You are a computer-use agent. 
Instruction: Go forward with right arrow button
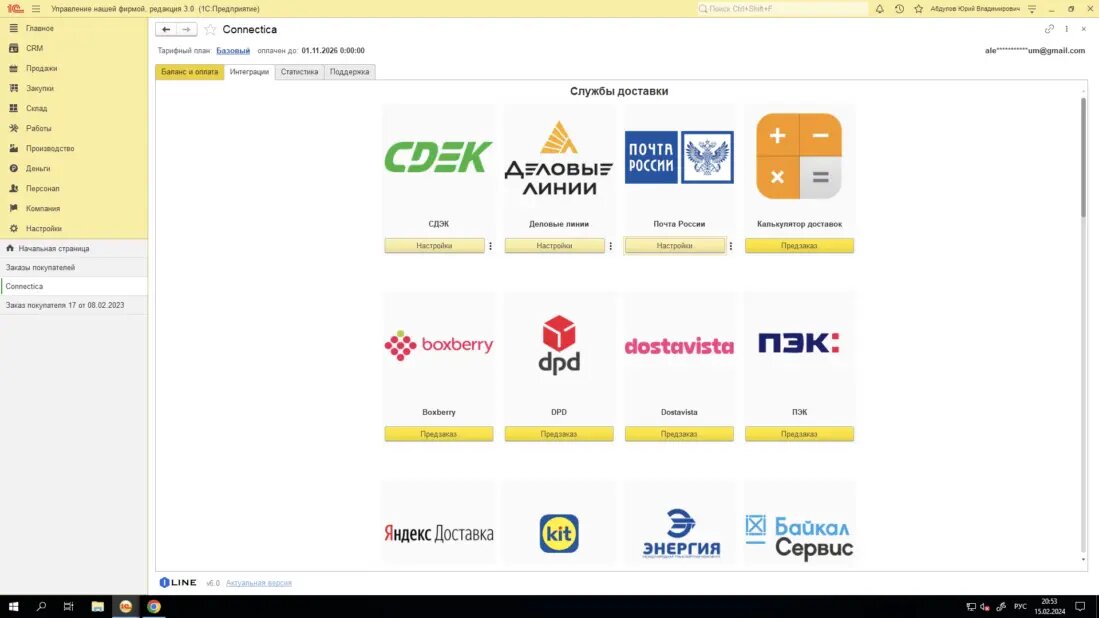186,29
